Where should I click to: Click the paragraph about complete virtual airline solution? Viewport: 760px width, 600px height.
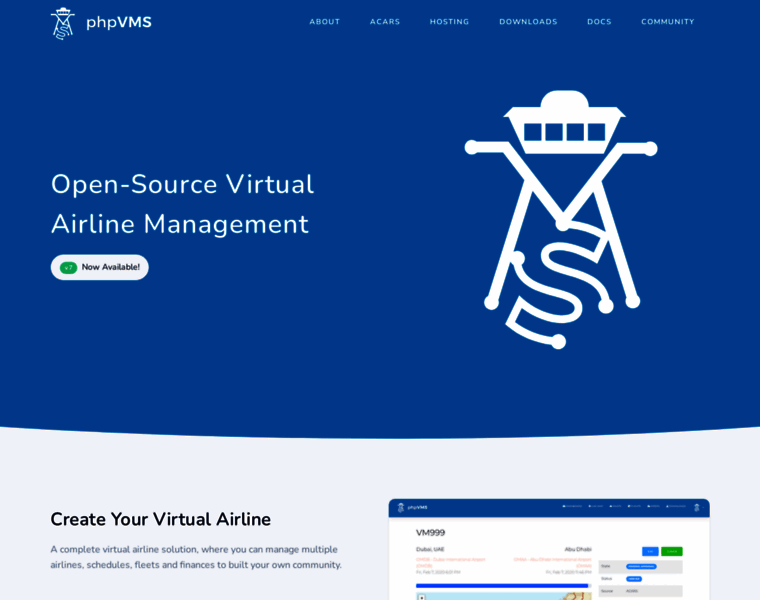pyautogui.click(x=196, y=557)
